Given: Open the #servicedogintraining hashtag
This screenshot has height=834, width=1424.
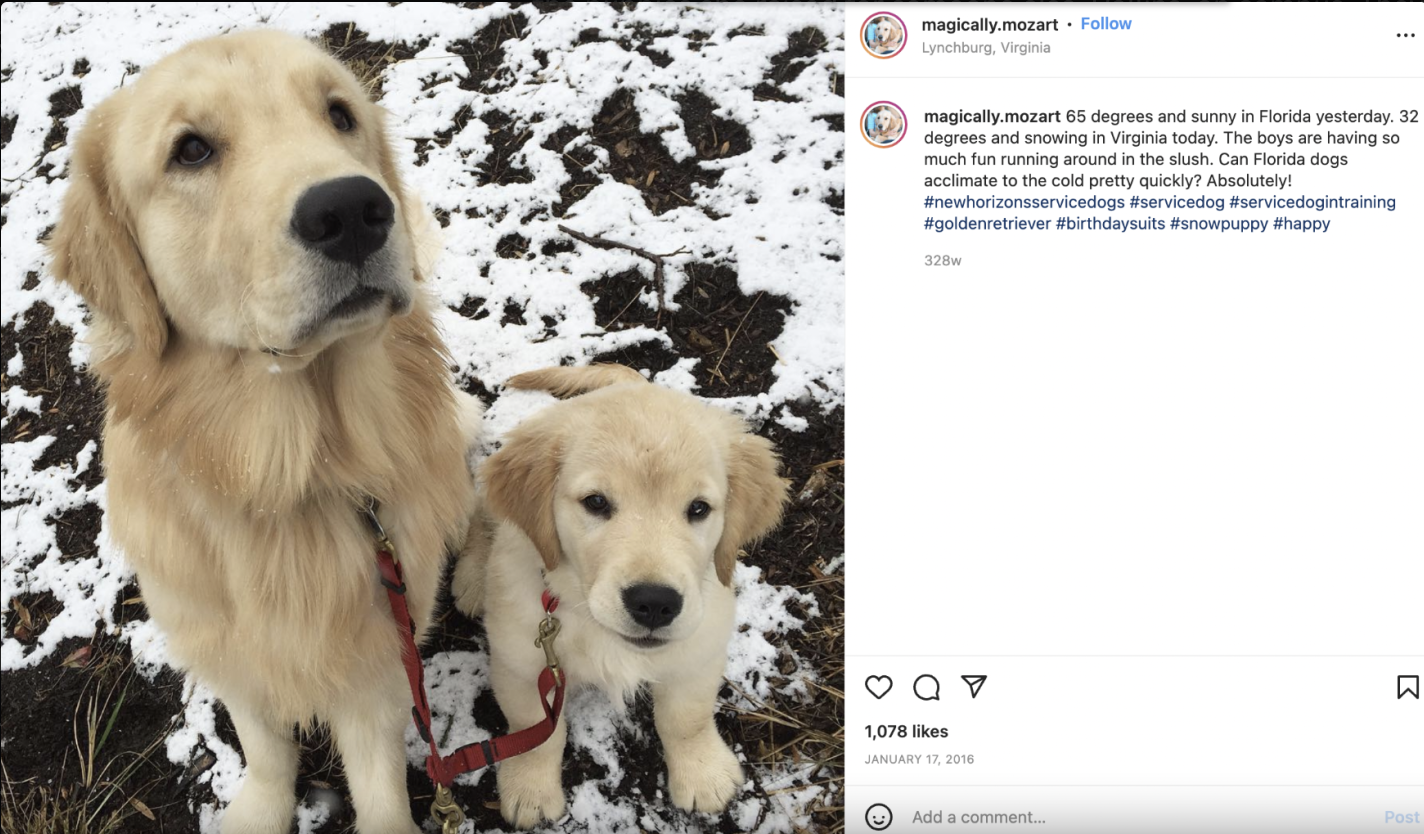Looking at the screenshot, I should pyautogui.click(x=1312, y=202).
